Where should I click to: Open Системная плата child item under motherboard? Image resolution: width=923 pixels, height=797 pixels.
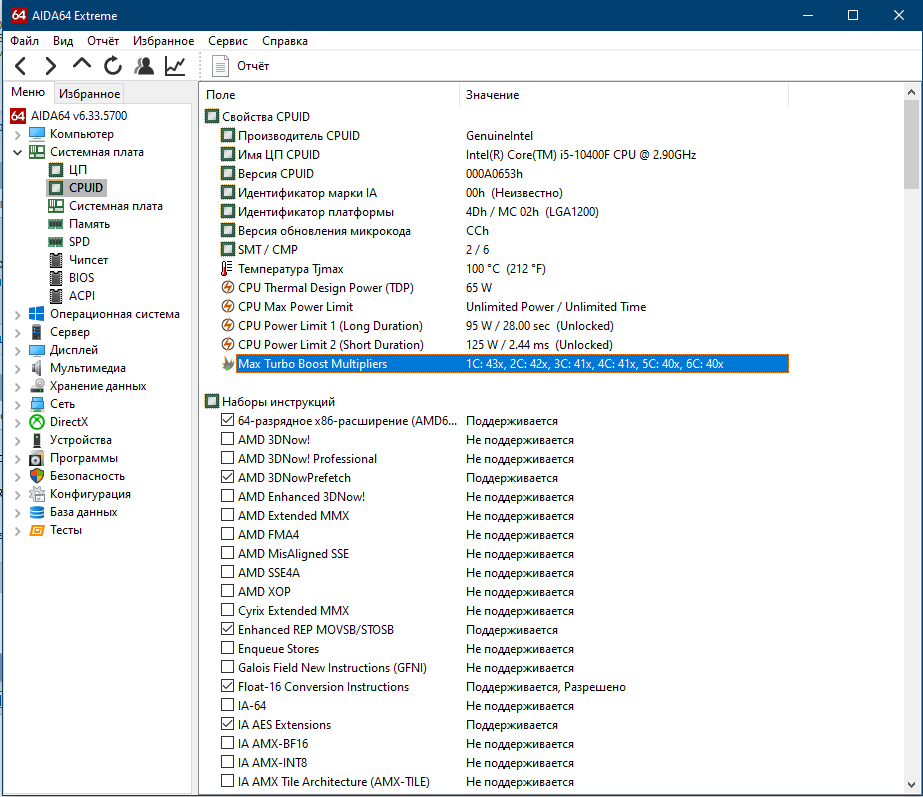(115, 206)
